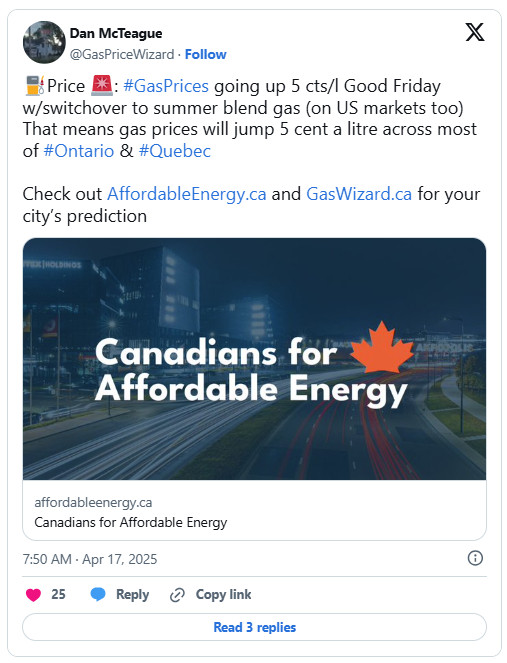The width and height of the screenshot is (507, 663).
Task: Visit the GasWizard.ca link
Action: (359, 194)
